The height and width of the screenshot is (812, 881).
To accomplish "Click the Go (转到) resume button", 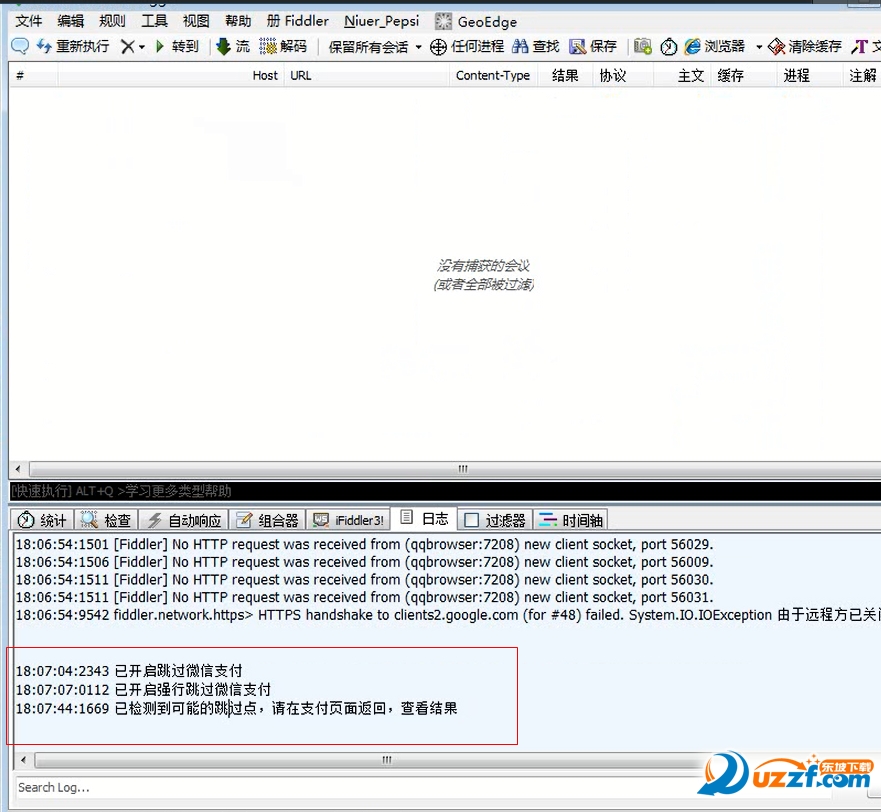I will 177,46.
